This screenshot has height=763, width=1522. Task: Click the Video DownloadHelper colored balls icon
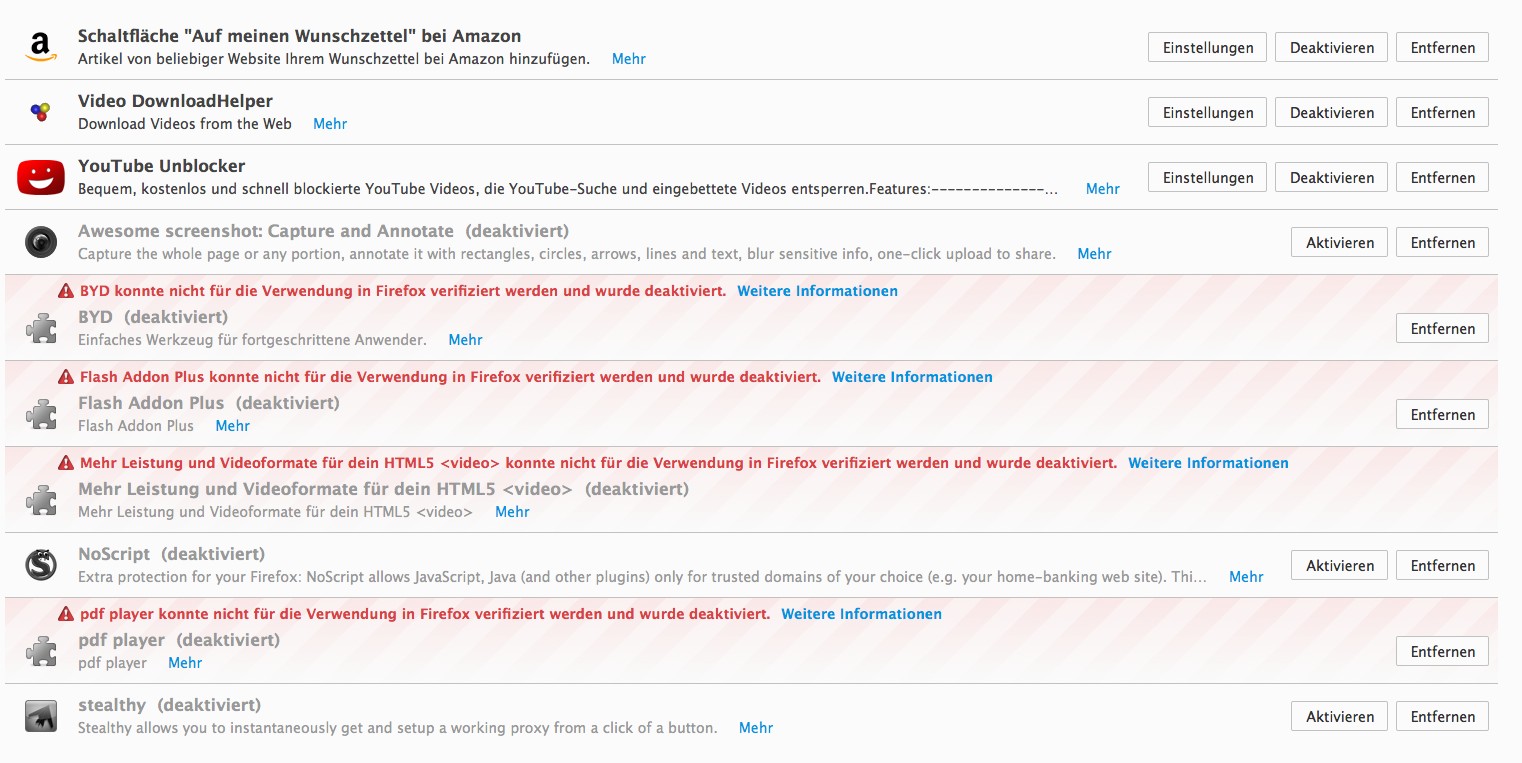click(x=40, y=112)
